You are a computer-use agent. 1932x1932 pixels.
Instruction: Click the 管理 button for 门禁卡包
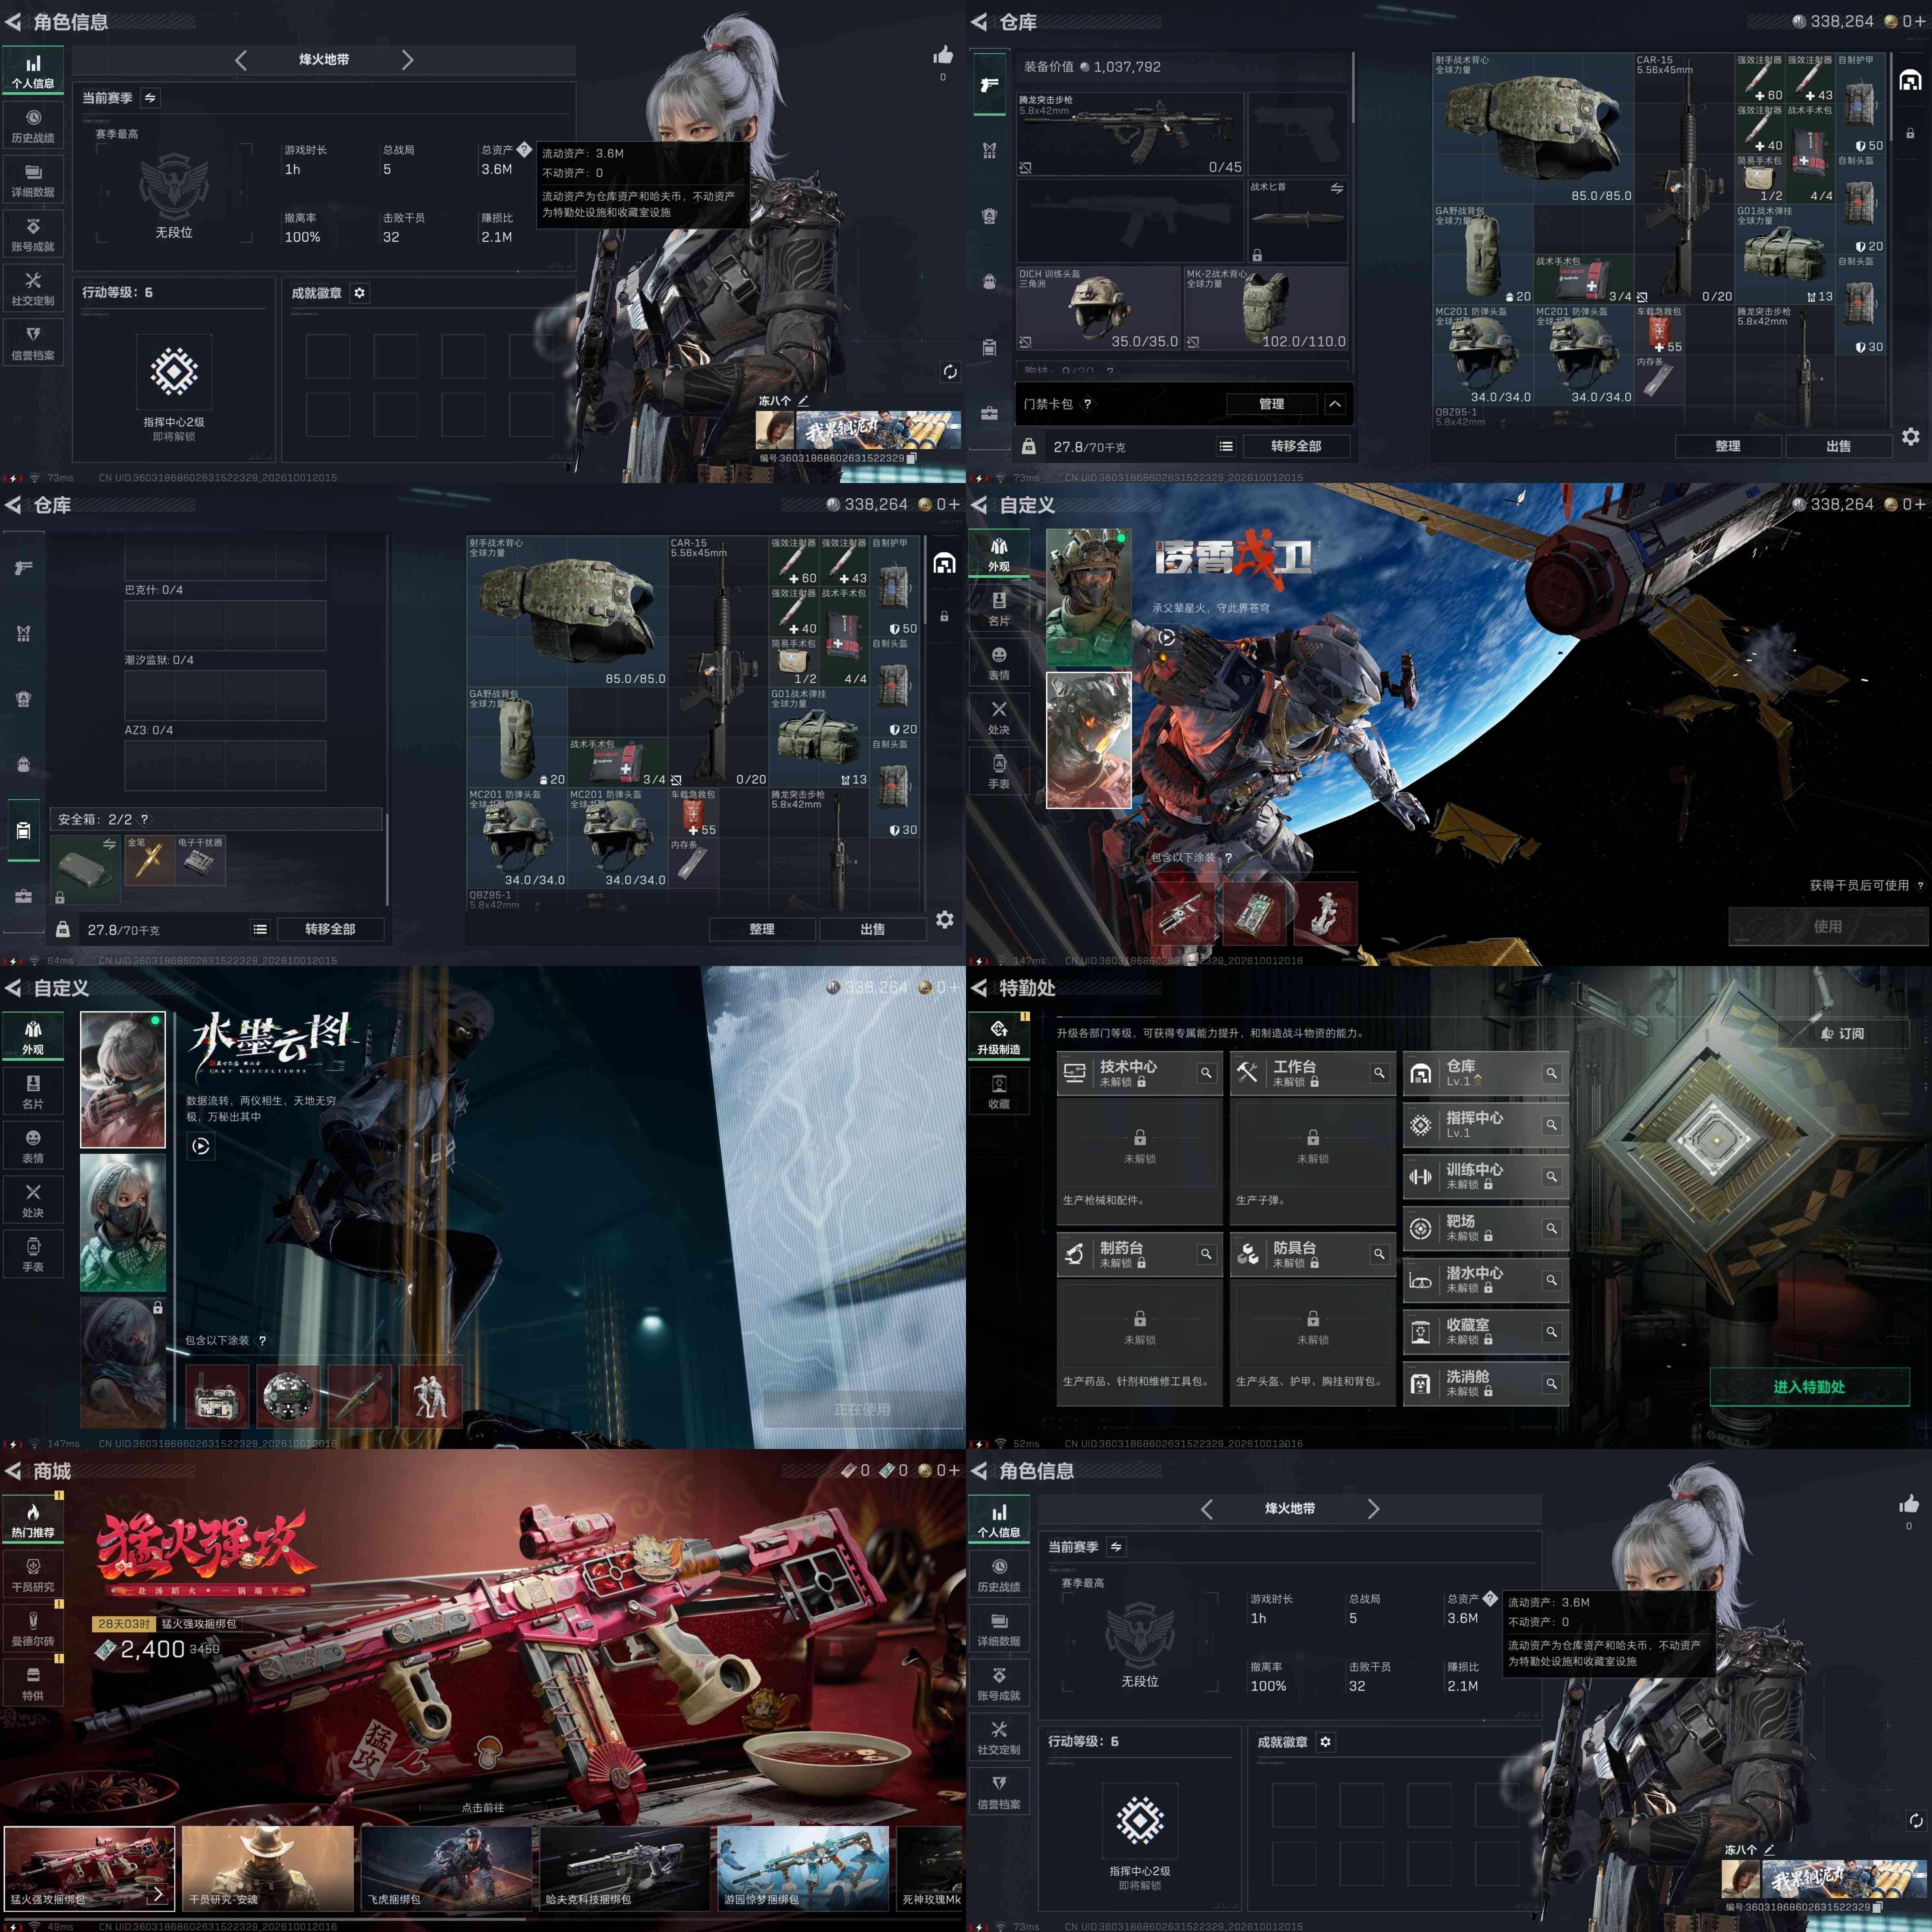1272,404
